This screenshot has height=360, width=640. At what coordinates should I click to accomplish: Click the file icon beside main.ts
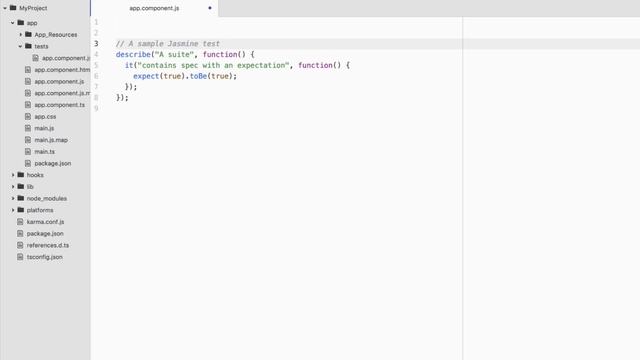tap(28, 151)
